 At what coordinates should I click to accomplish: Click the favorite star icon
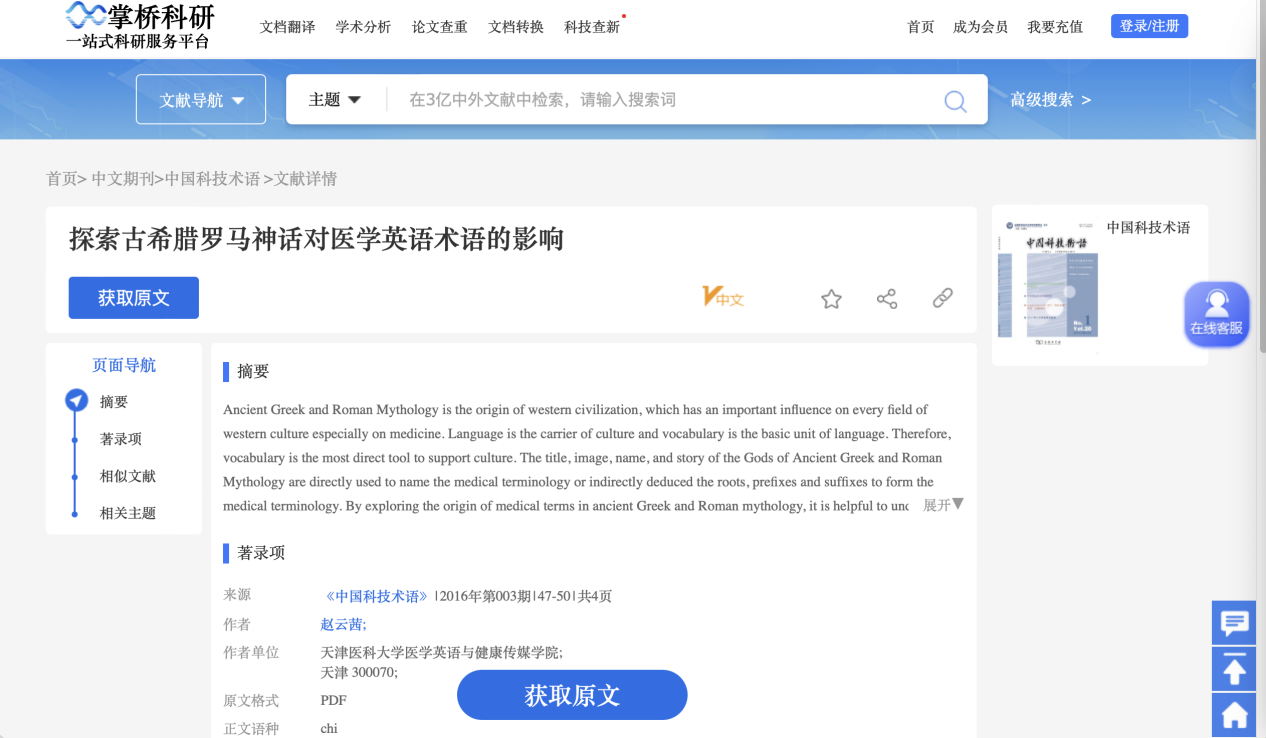tap(831, 299)
